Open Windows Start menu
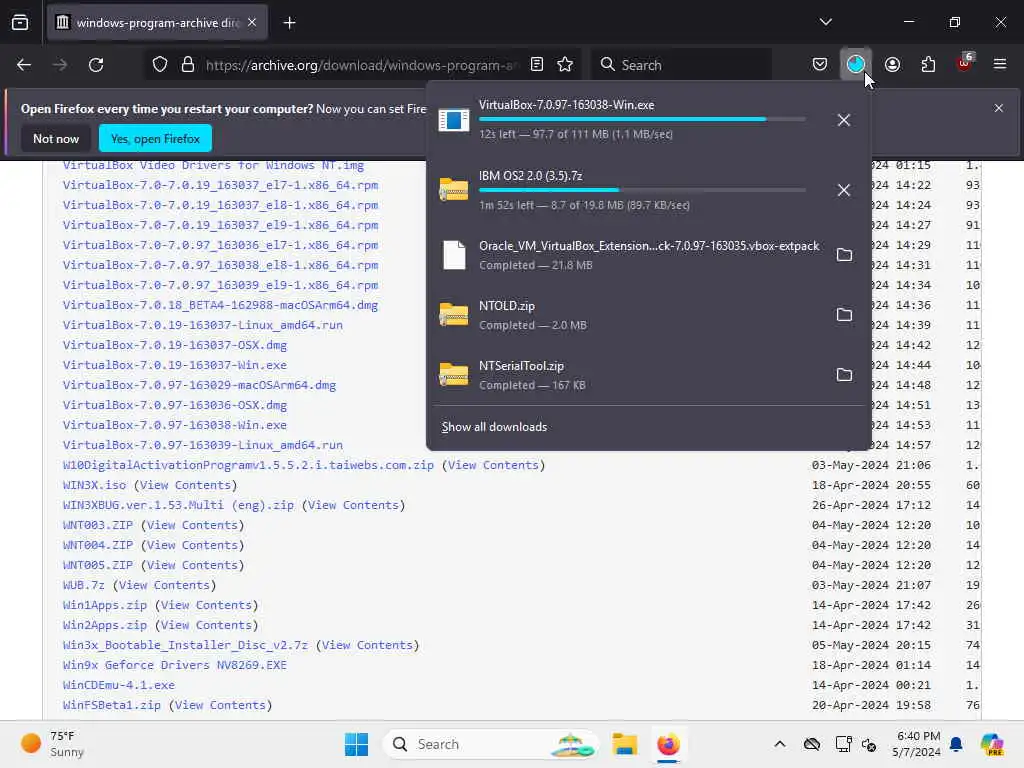Screen dimensions: 1024x768 pos(356,744)
